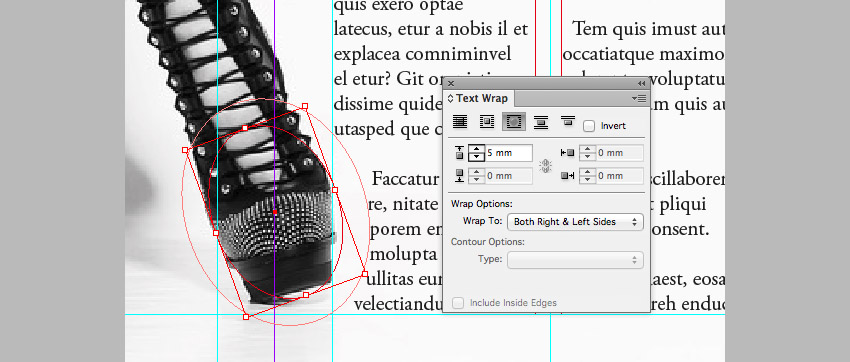Toggle Include Inside Edges checkbox
850x362 pixels.
458,303
